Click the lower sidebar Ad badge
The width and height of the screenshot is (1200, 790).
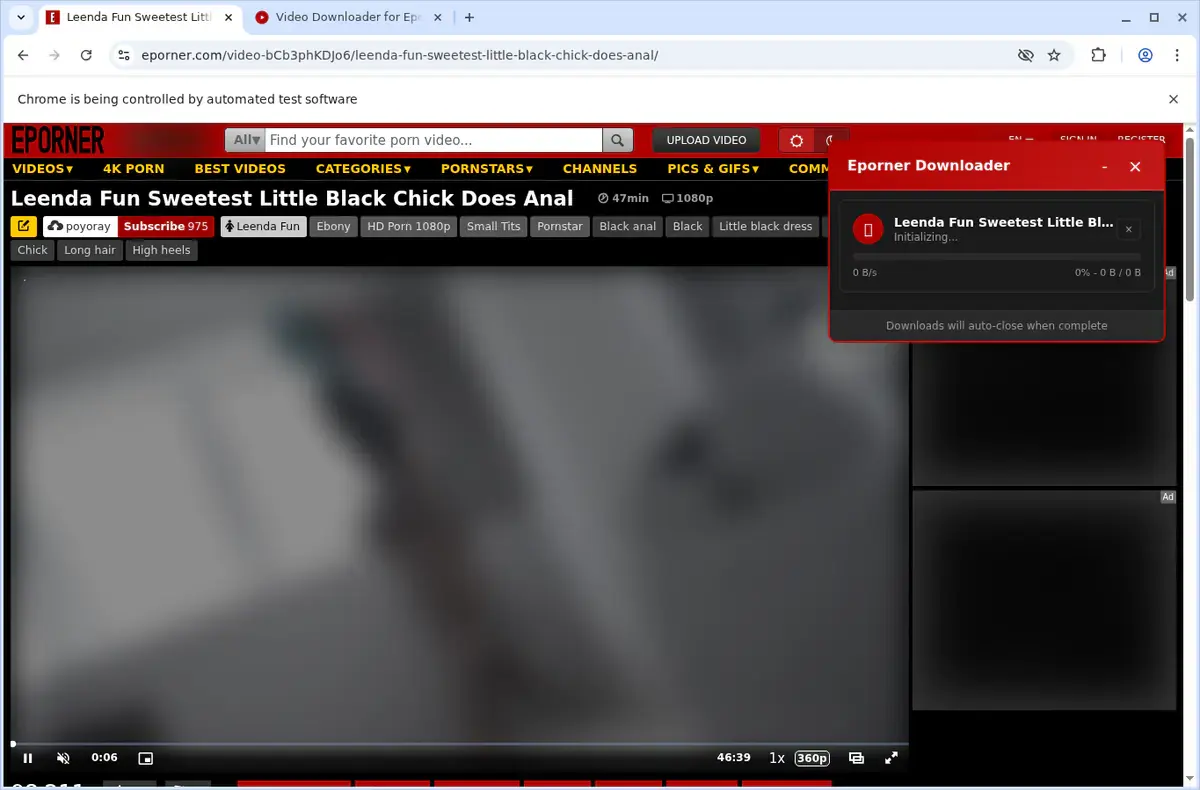coord(1167,497)
